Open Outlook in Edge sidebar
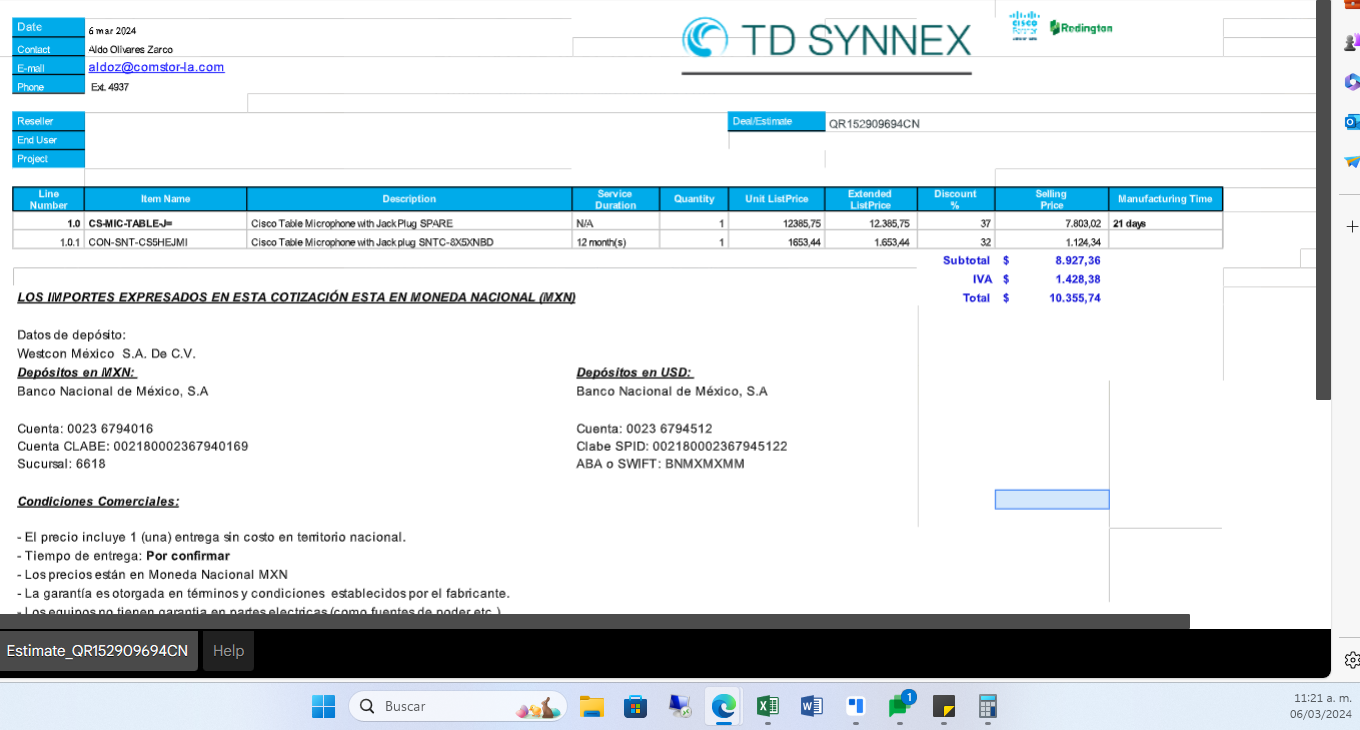 [x=1351, y=122]
